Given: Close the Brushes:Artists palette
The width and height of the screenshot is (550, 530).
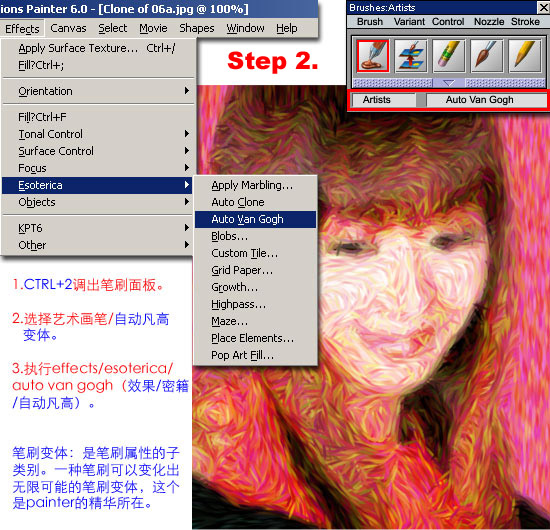Looking at the screenshot, I should click(543, 7).
